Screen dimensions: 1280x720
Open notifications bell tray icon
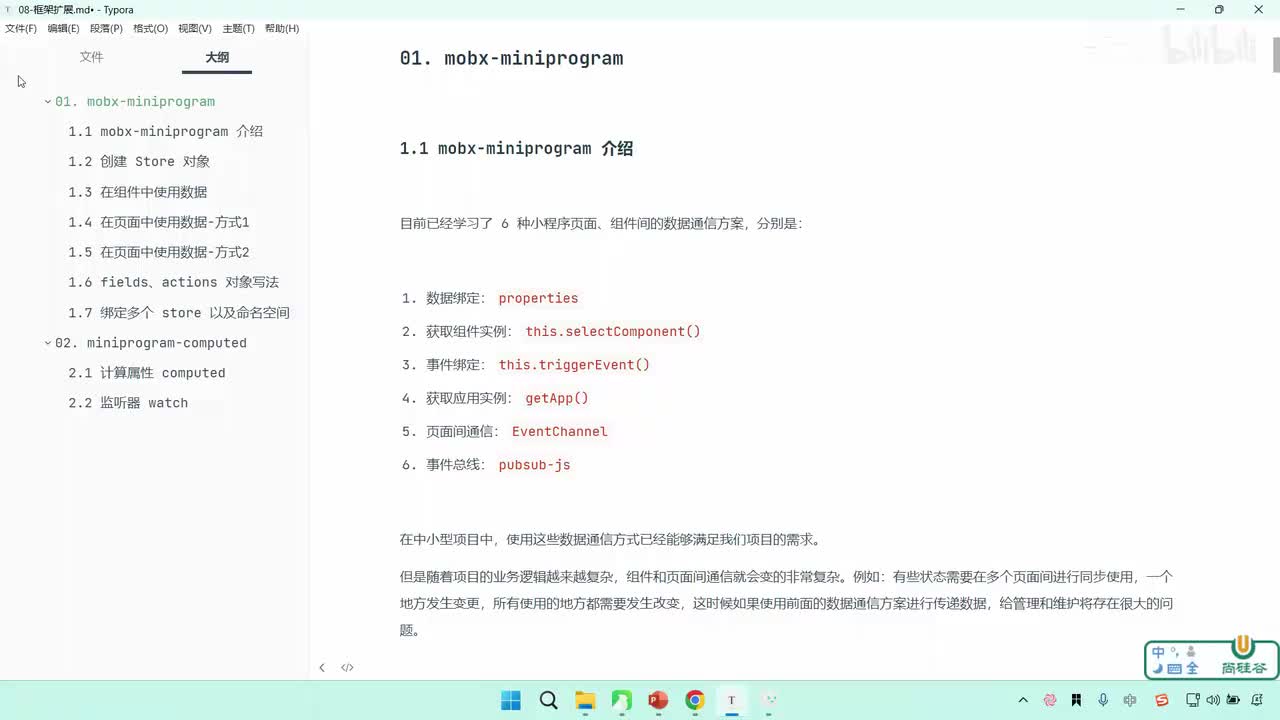tap(1256, 700)
